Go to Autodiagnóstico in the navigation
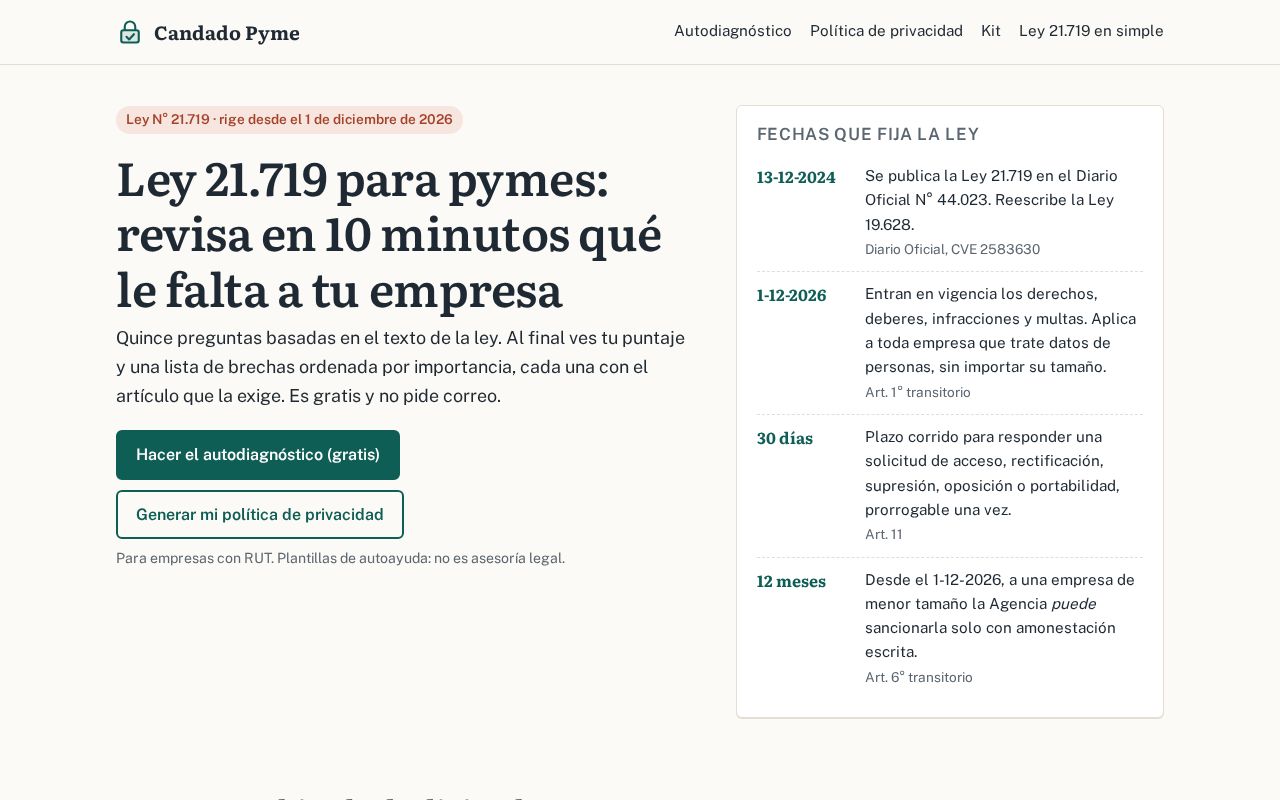 [733, 31]
